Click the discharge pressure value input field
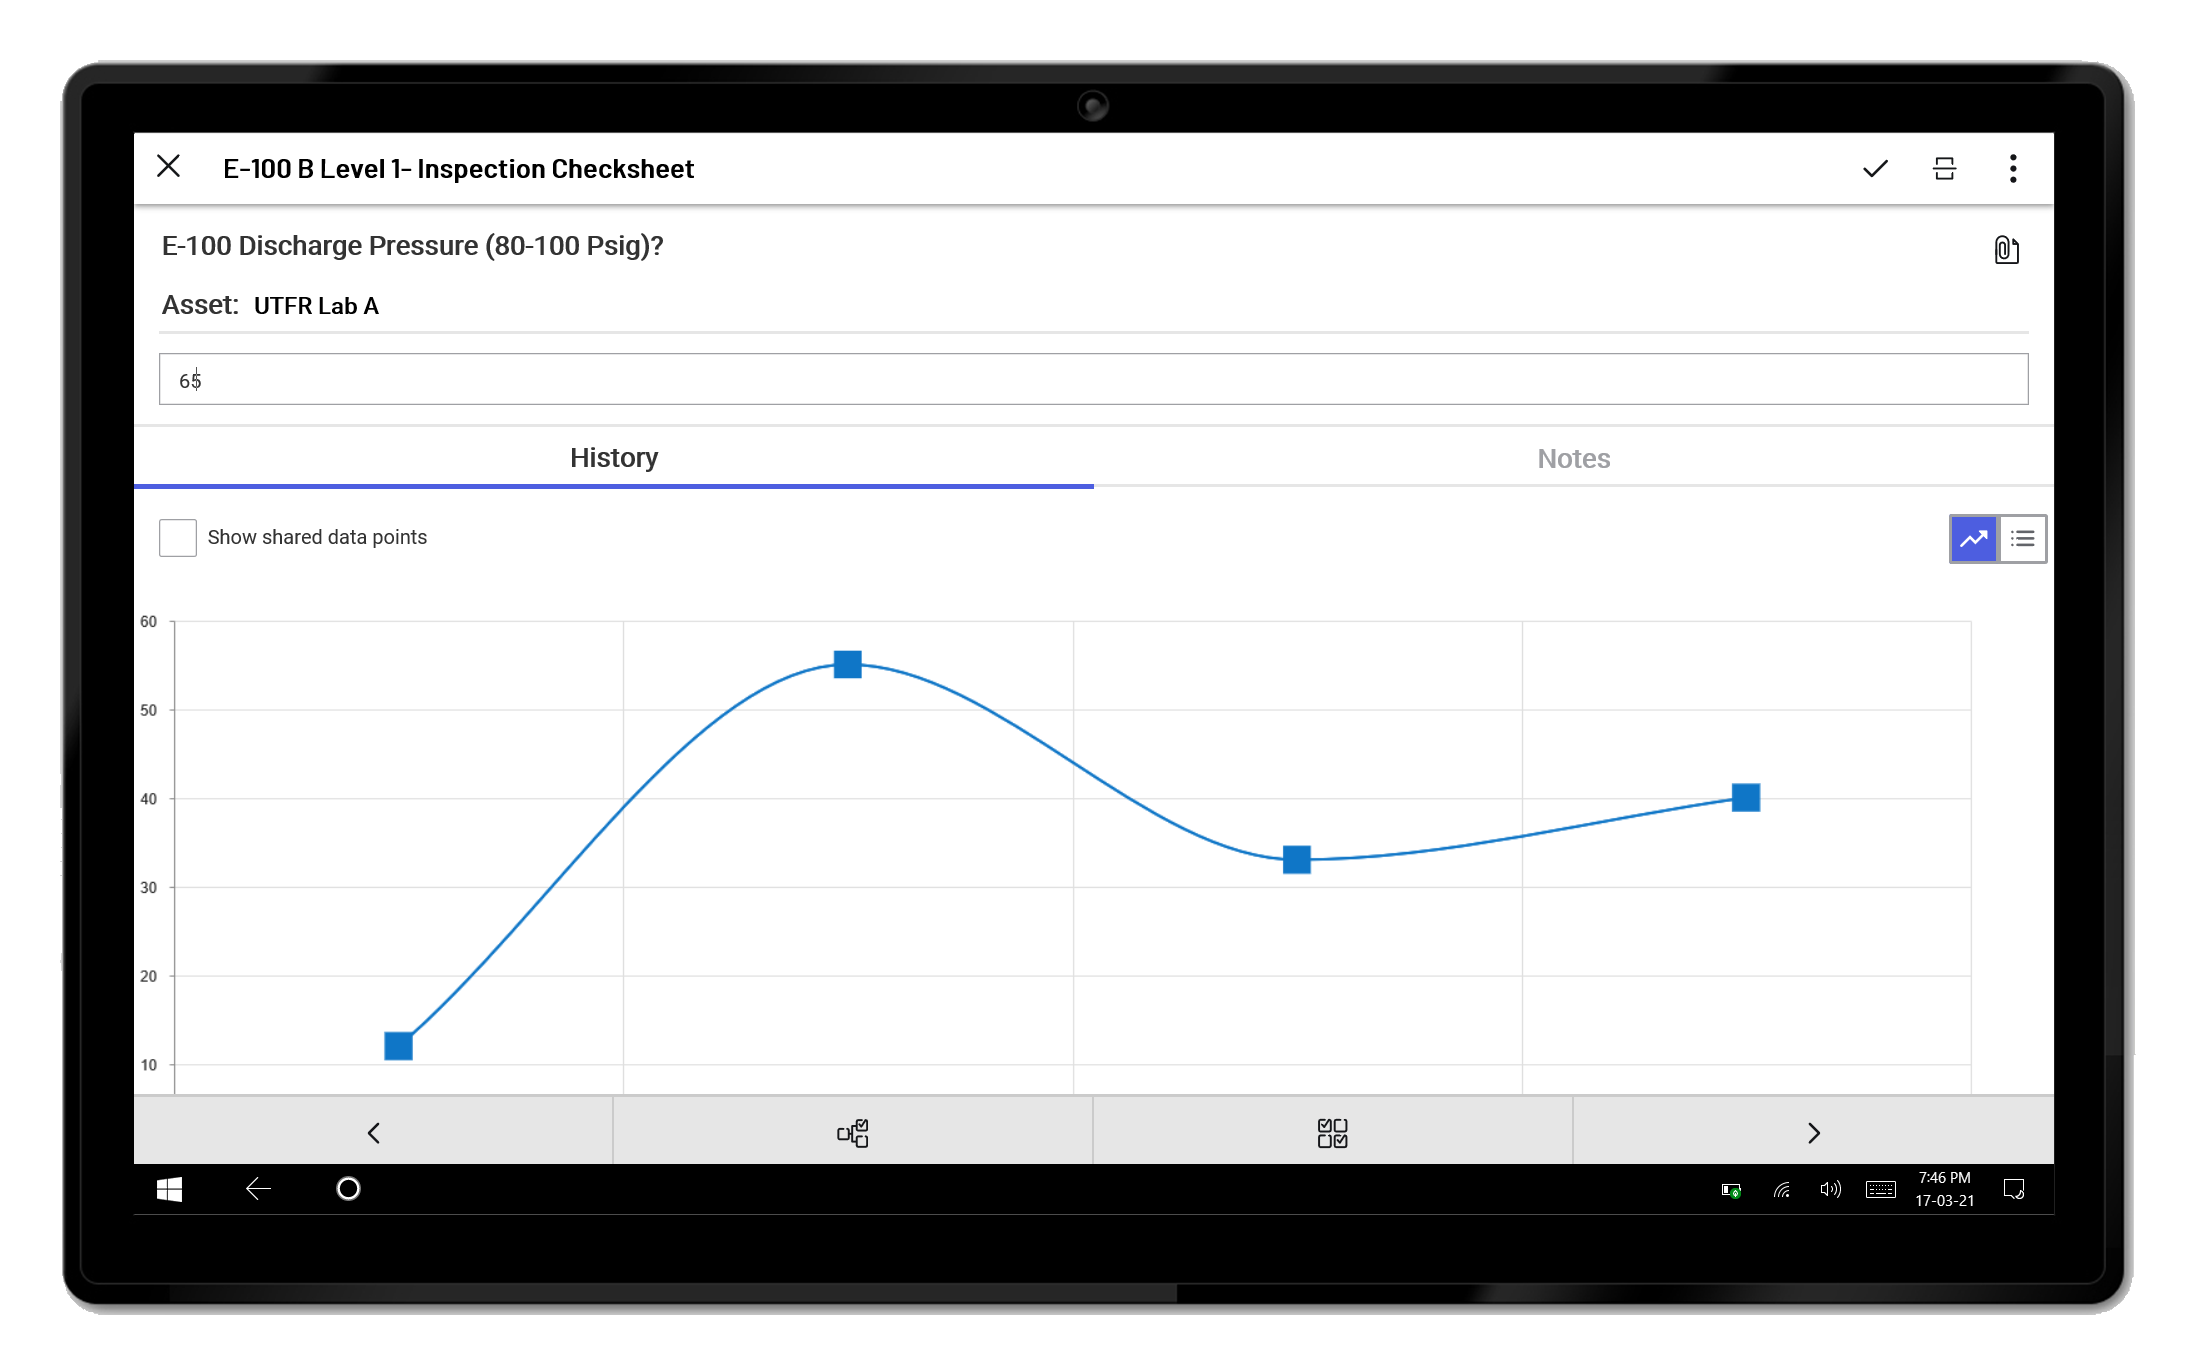Image resolution: width=2188 pixels, height=1360 pixels. point(1093,379)
